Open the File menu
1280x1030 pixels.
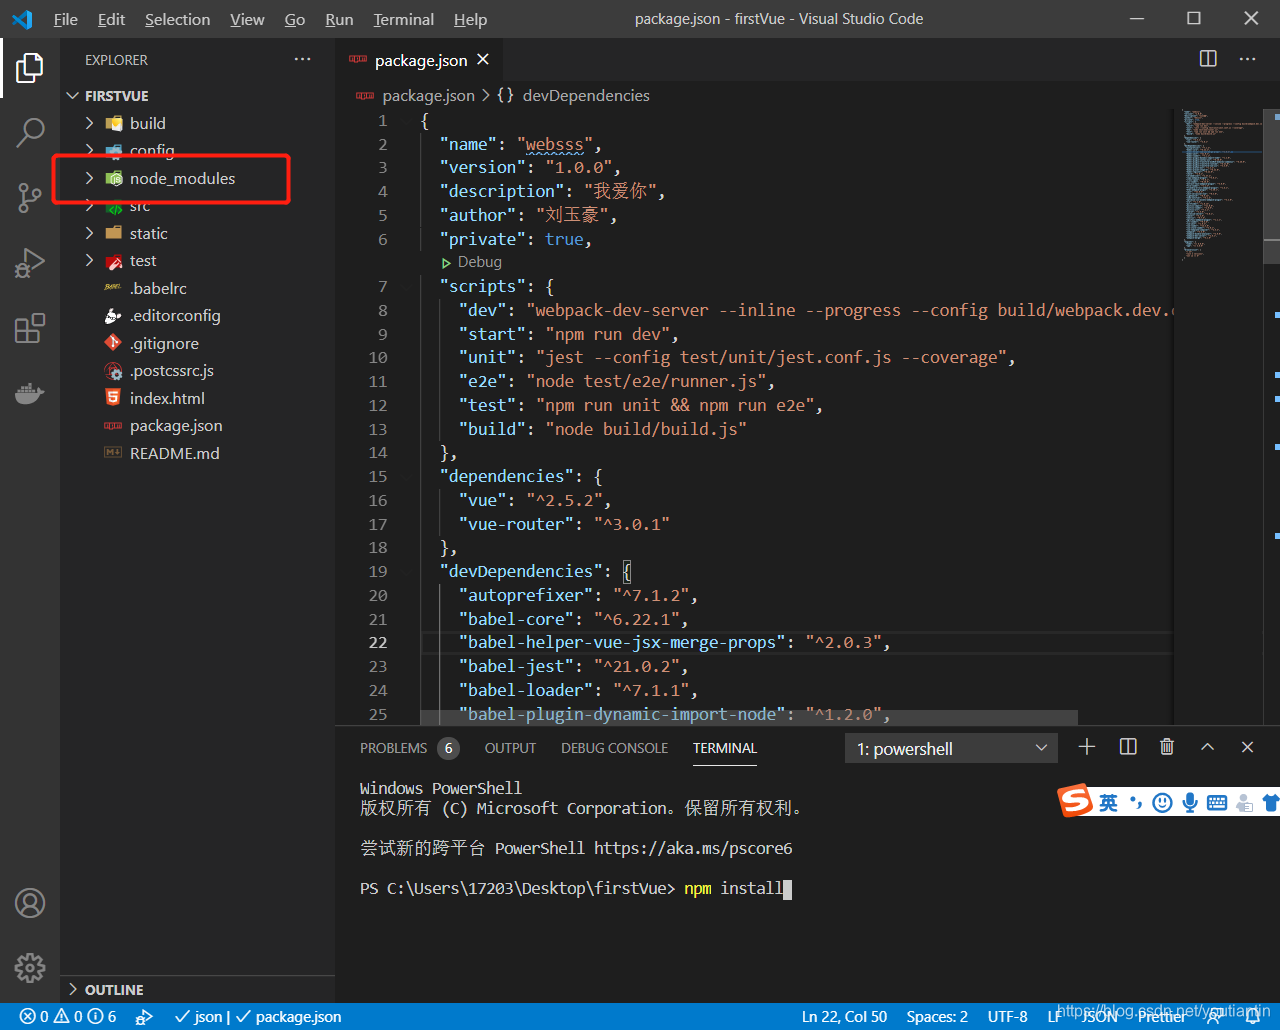(x=66, y=19)
